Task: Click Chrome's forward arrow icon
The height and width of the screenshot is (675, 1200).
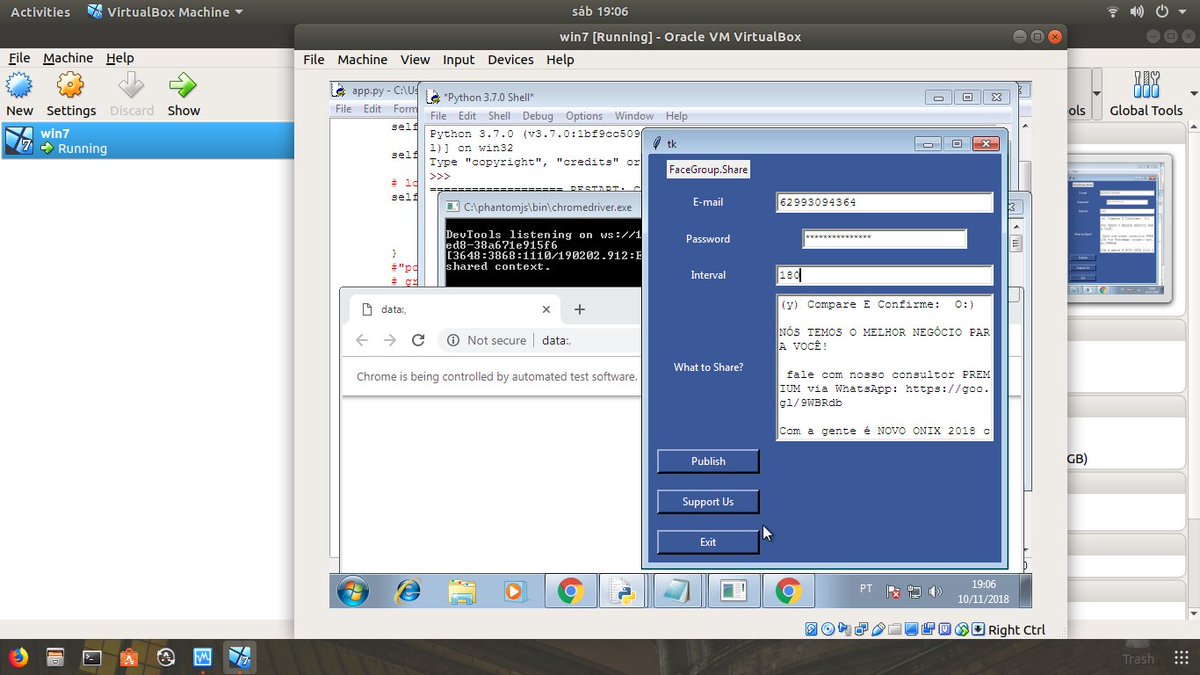Action: click(390, 340)
